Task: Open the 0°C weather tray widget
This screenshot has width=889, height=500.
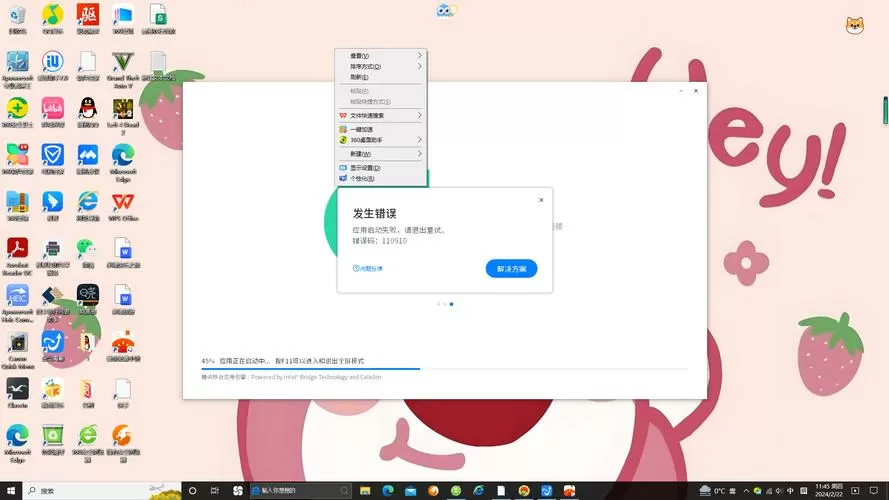Action: pos(718,490)
